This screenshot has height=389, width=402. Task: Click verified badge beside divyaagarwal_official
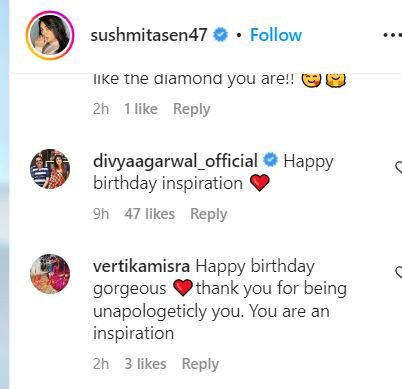tap(270, 160)
